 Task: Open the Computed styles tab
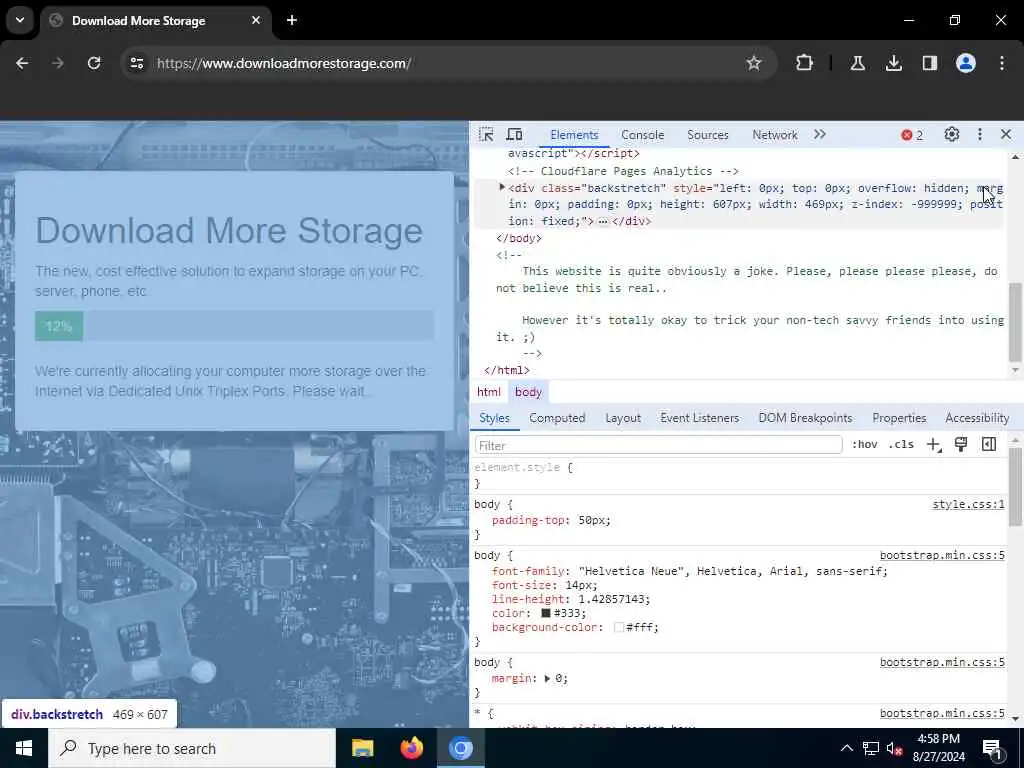[x=557, y=418]
